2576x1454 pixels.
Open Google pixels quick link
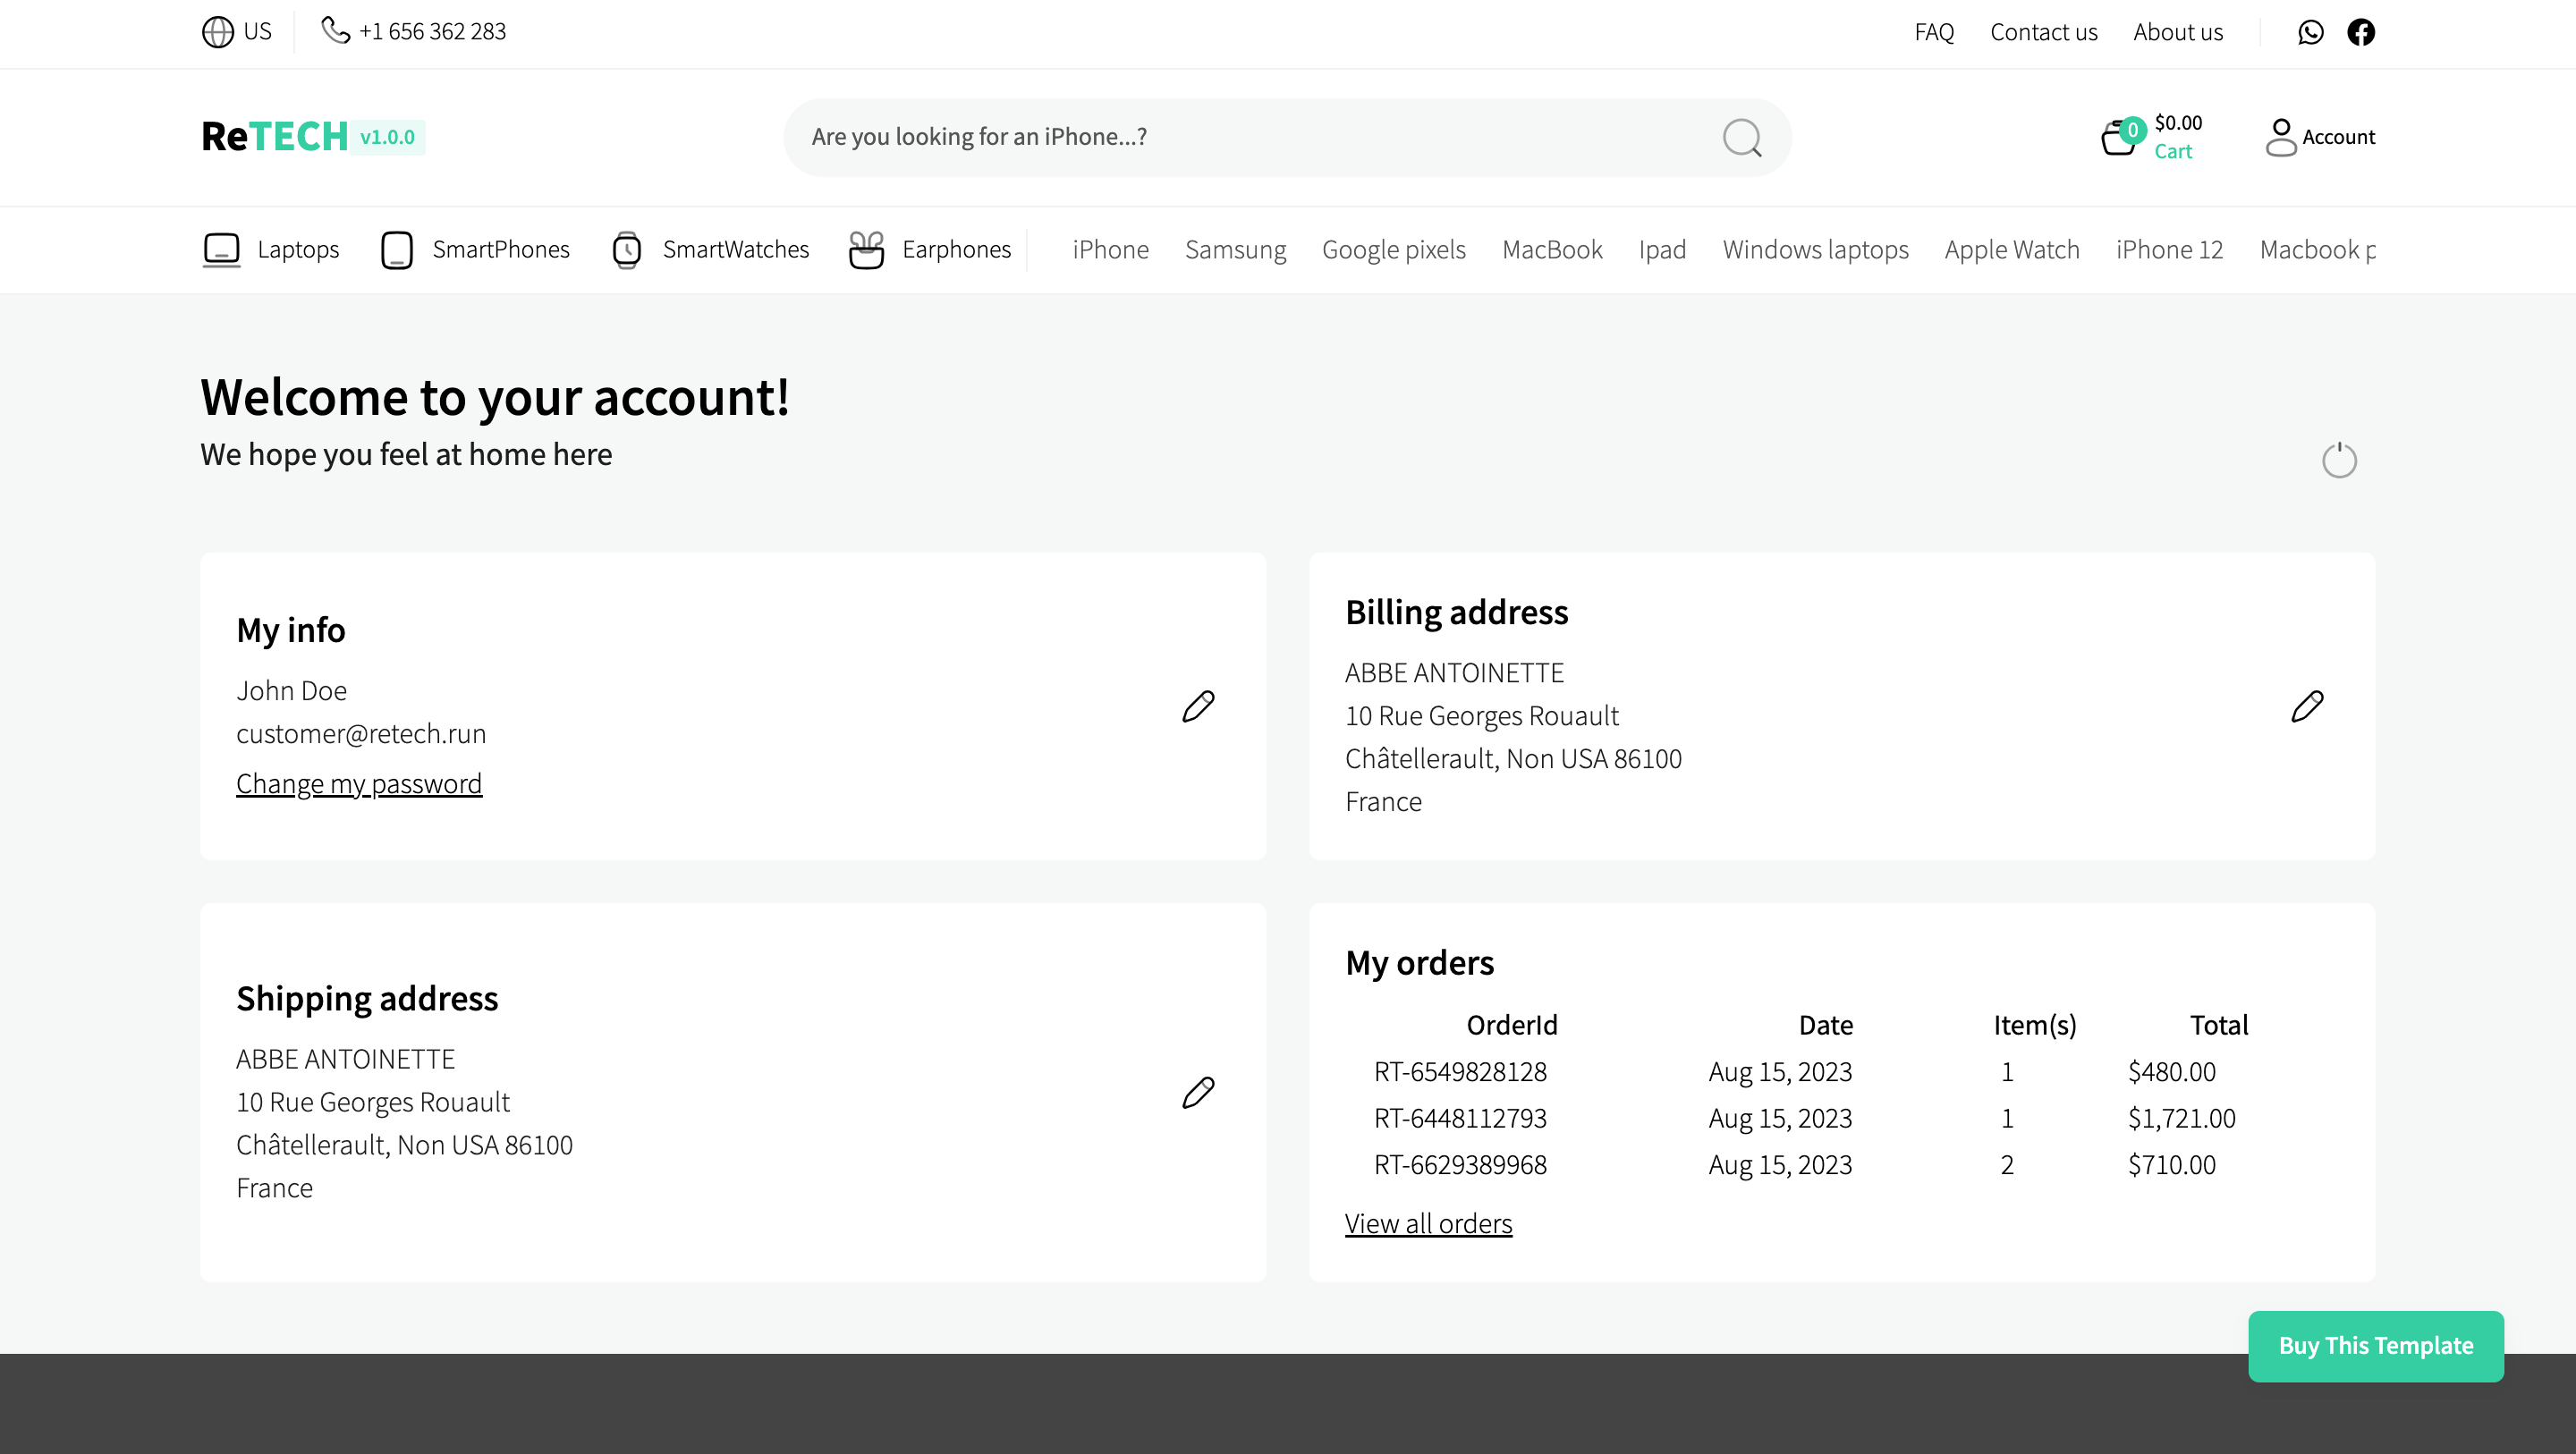(1394, 250)
